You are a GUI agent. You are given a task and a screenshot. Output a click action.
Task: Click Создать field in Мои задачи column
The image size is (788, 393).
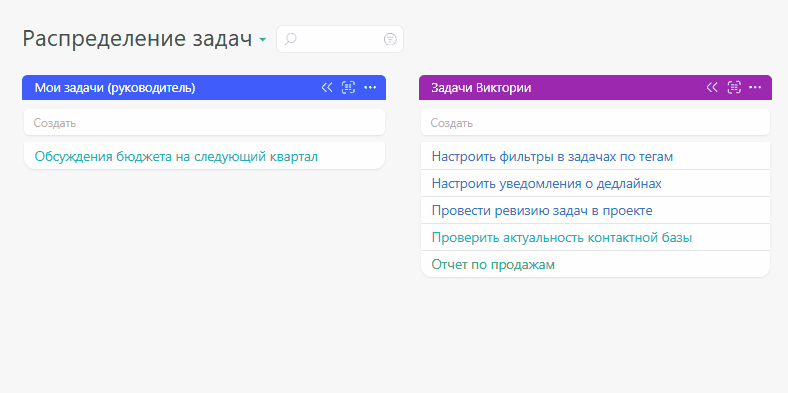tap(204, 122)
